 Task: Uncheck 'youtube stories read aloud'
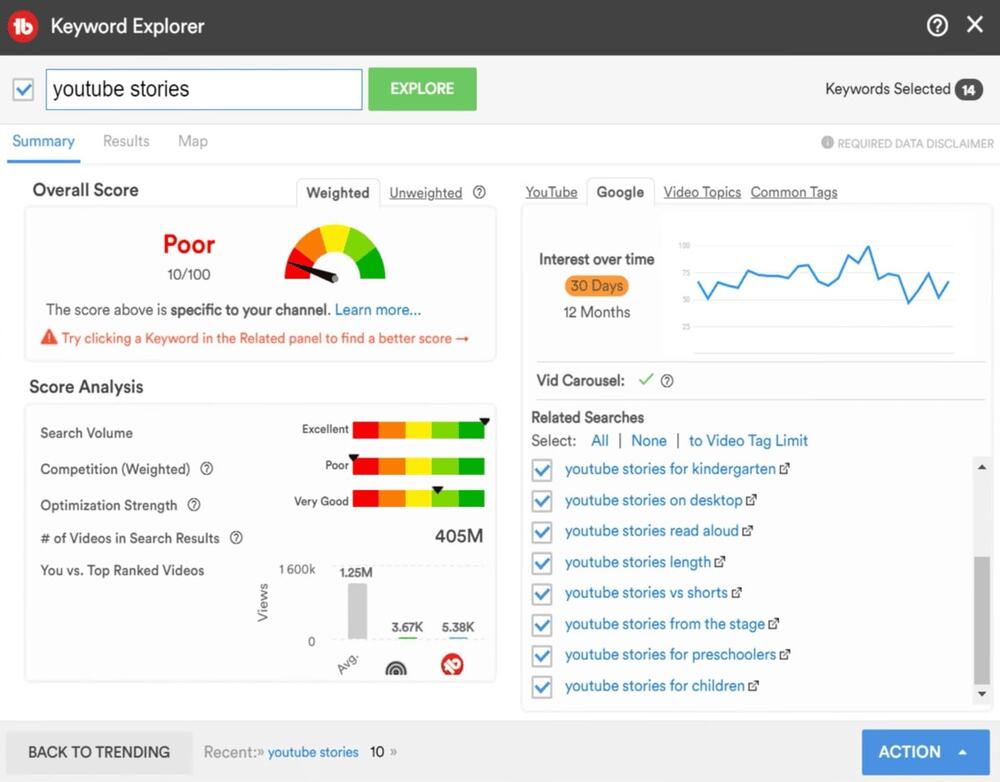(x=542, y=532)
